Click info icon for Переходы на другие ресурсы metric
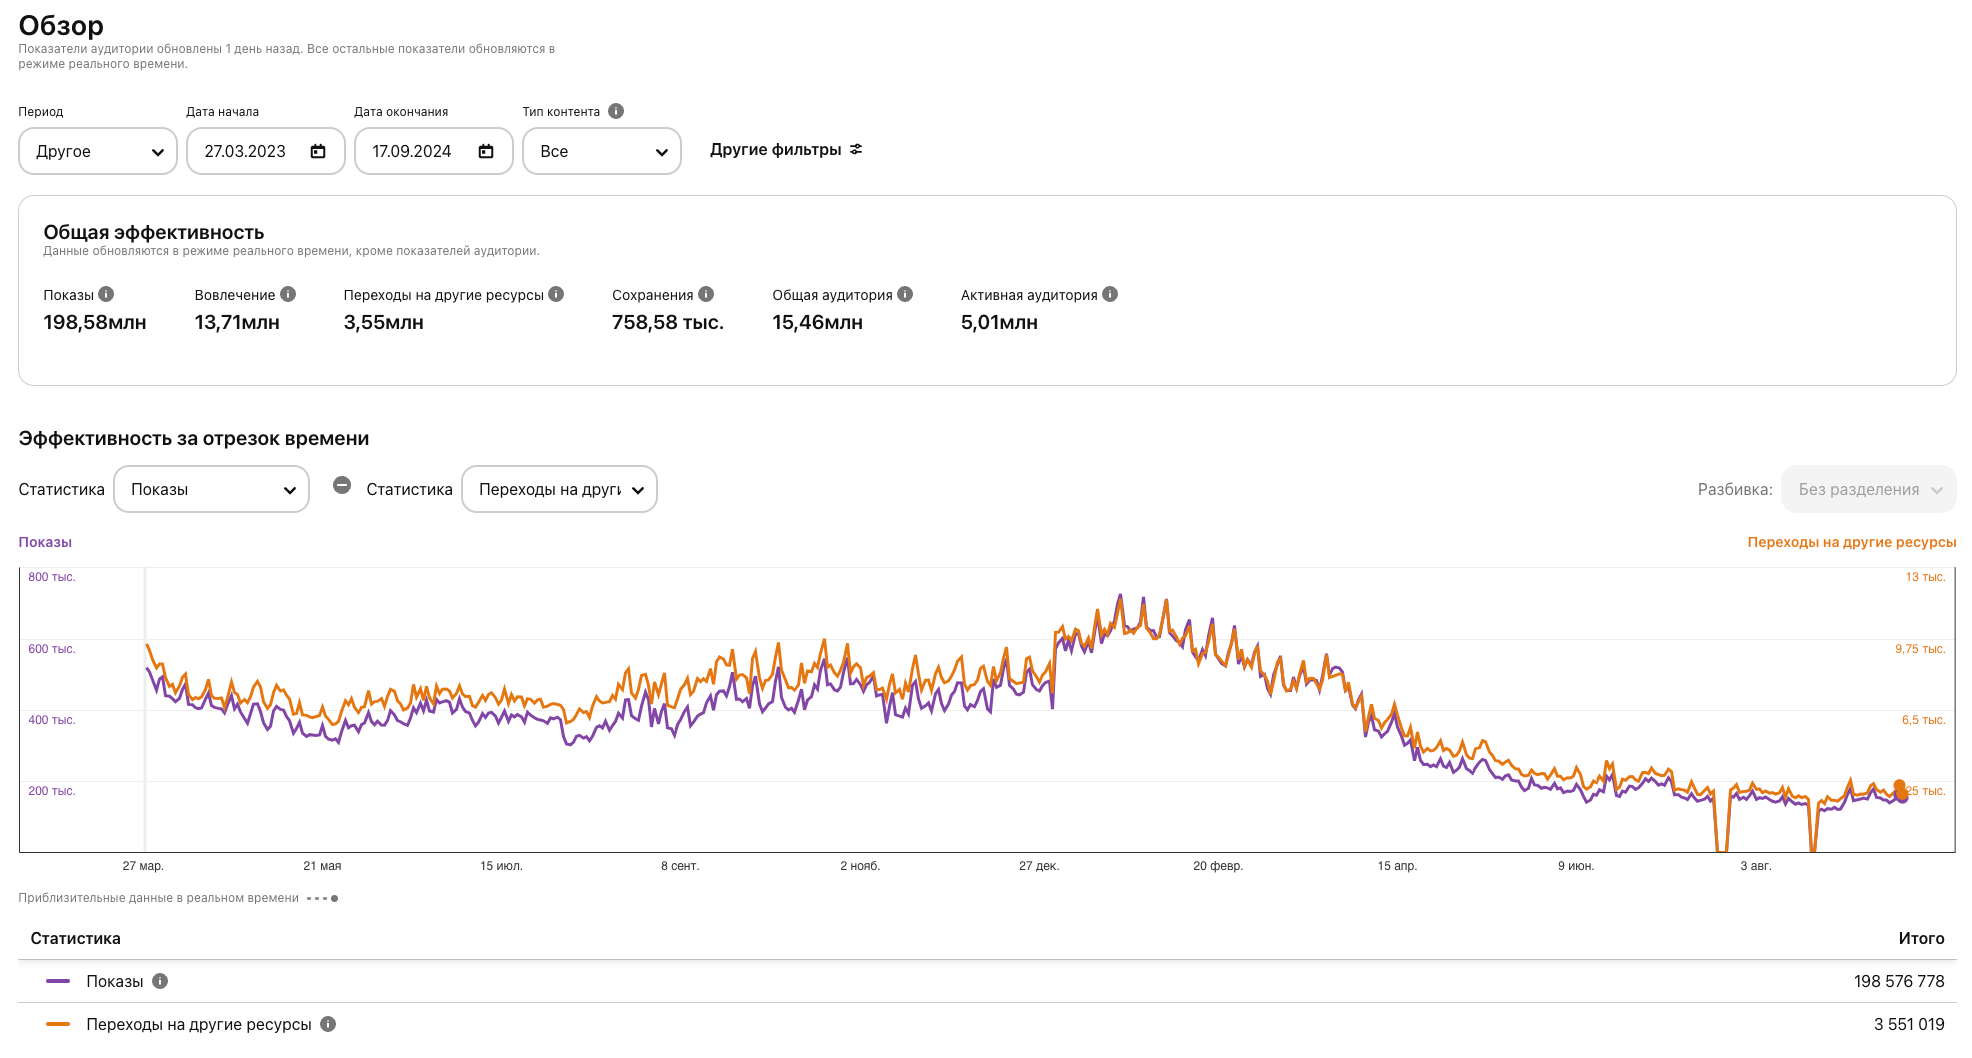1972x1058 pixels. coord(556,294)
